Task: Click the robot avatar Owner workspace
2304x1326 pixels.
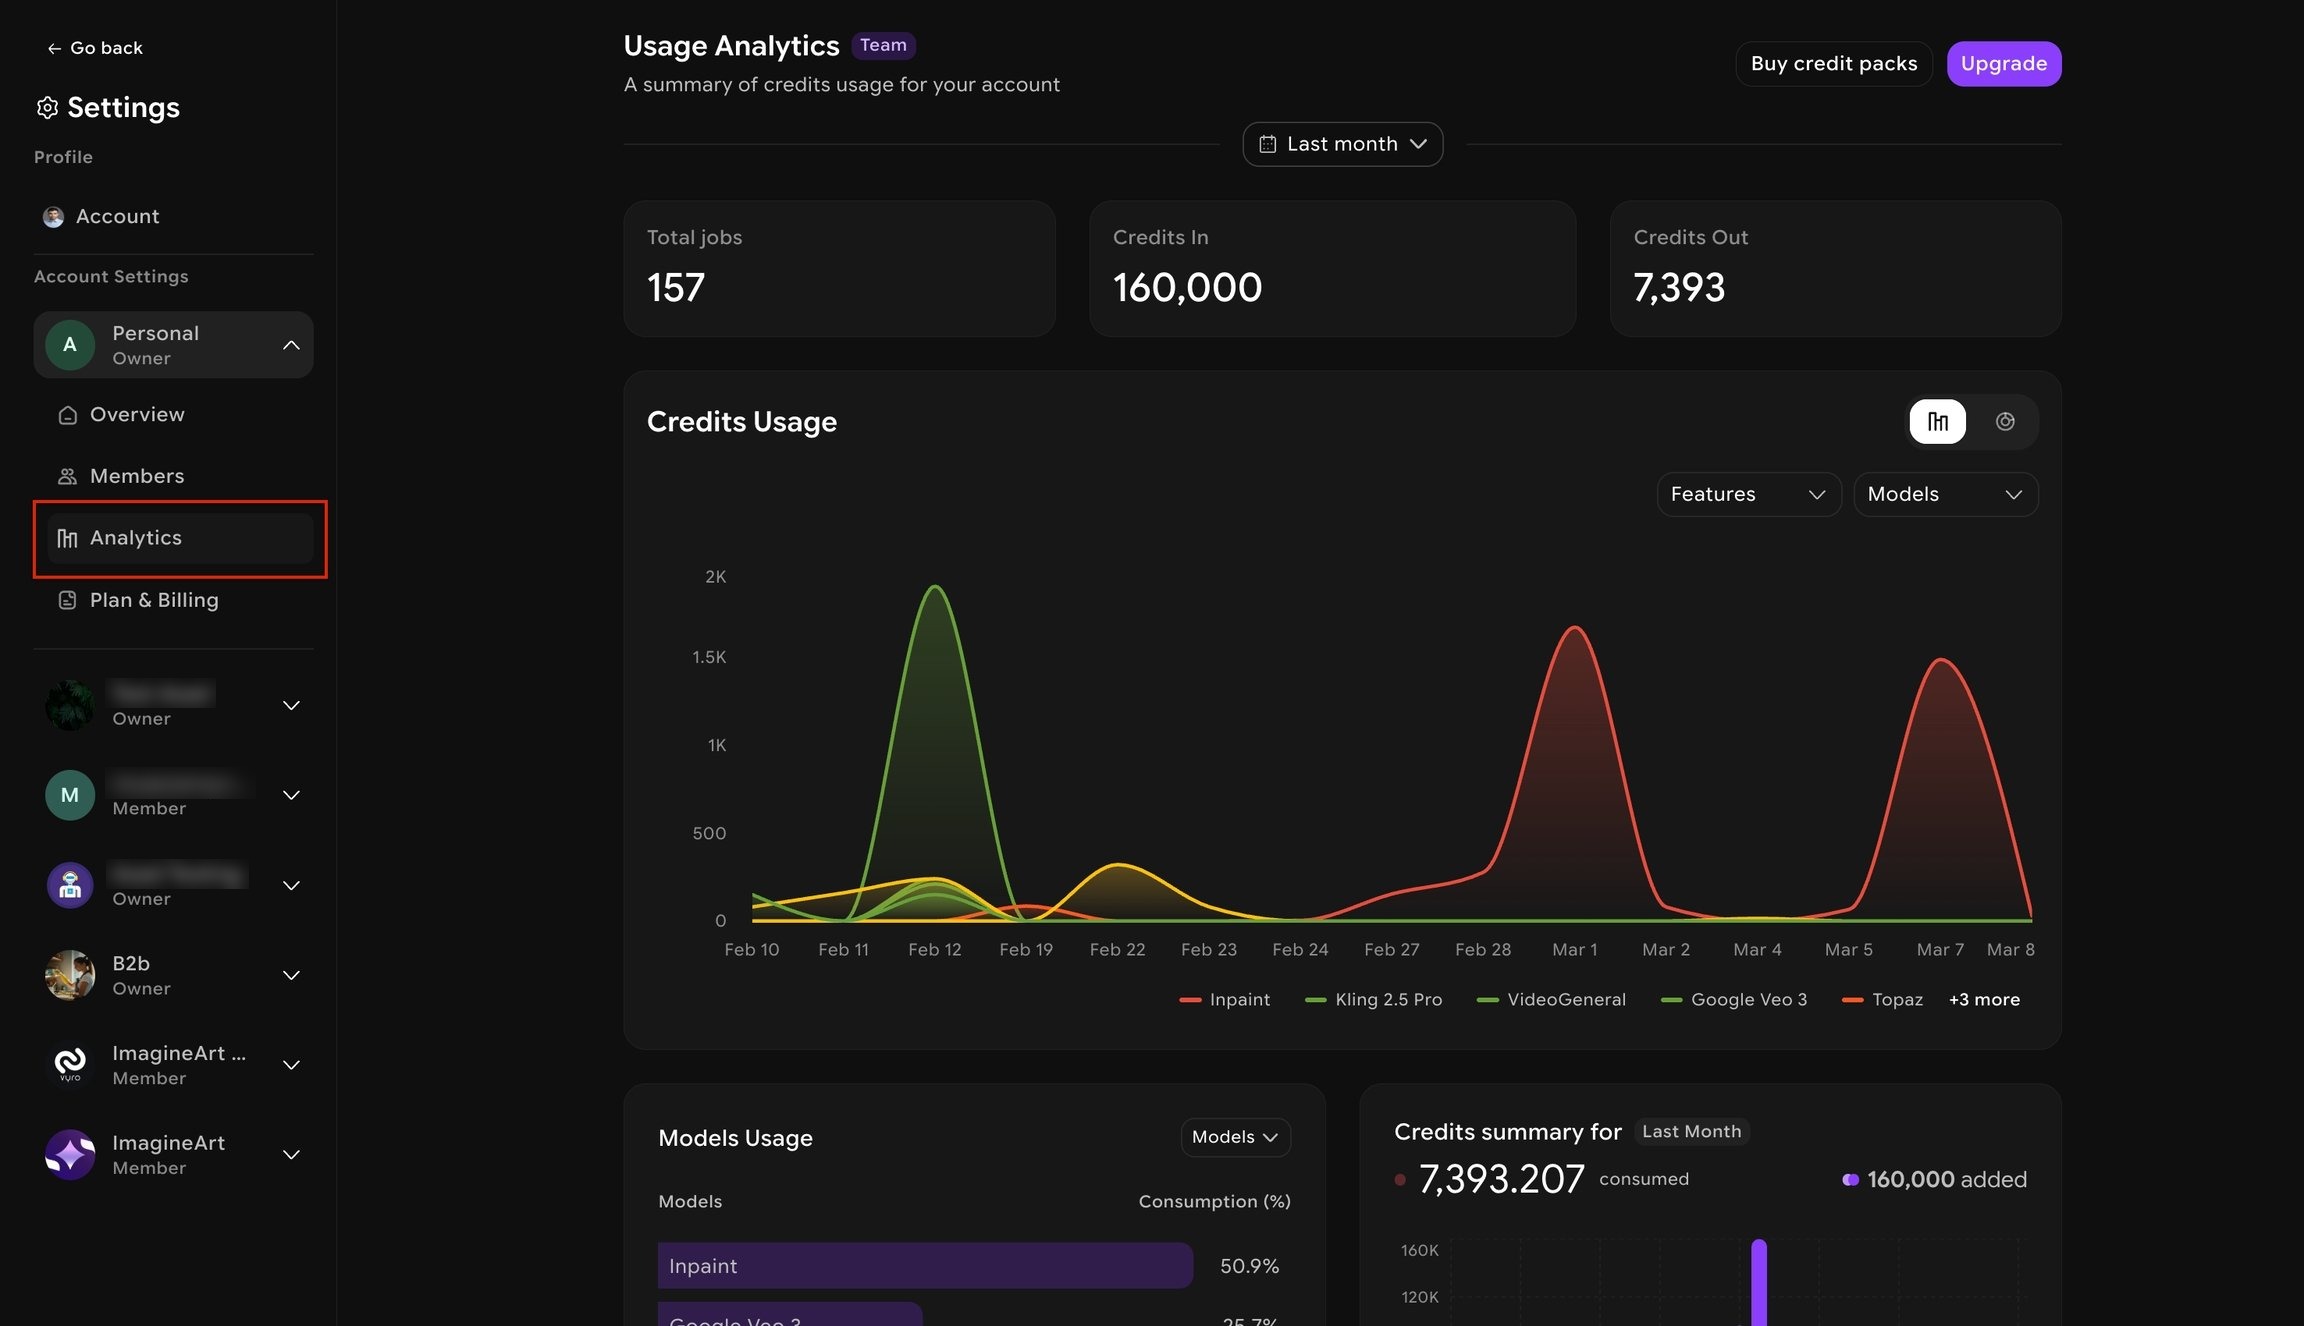Action: pos(70,886)
